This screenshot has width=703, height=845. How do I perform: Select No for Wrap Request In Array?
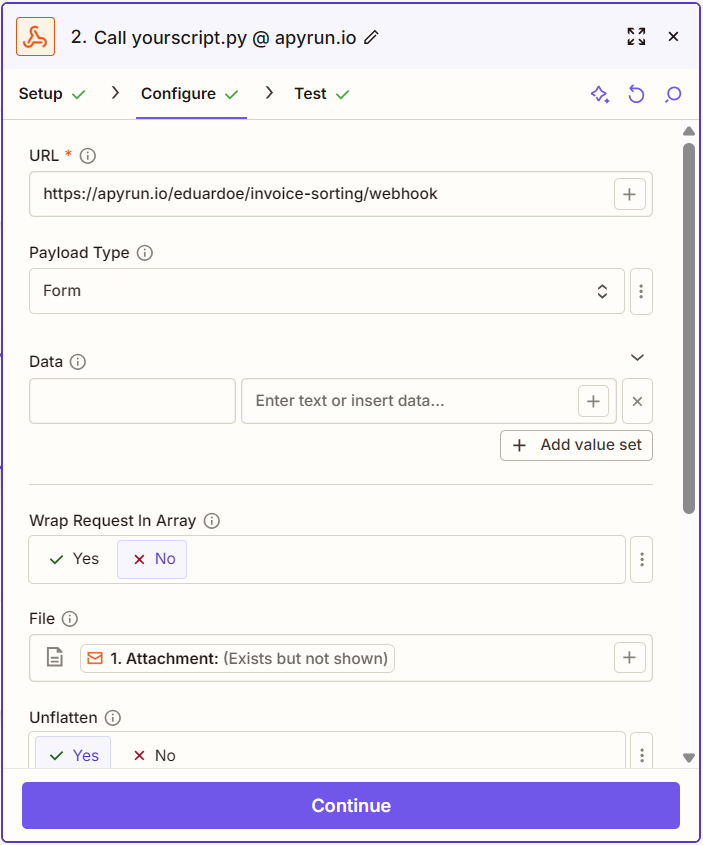(x=152, y=559)
